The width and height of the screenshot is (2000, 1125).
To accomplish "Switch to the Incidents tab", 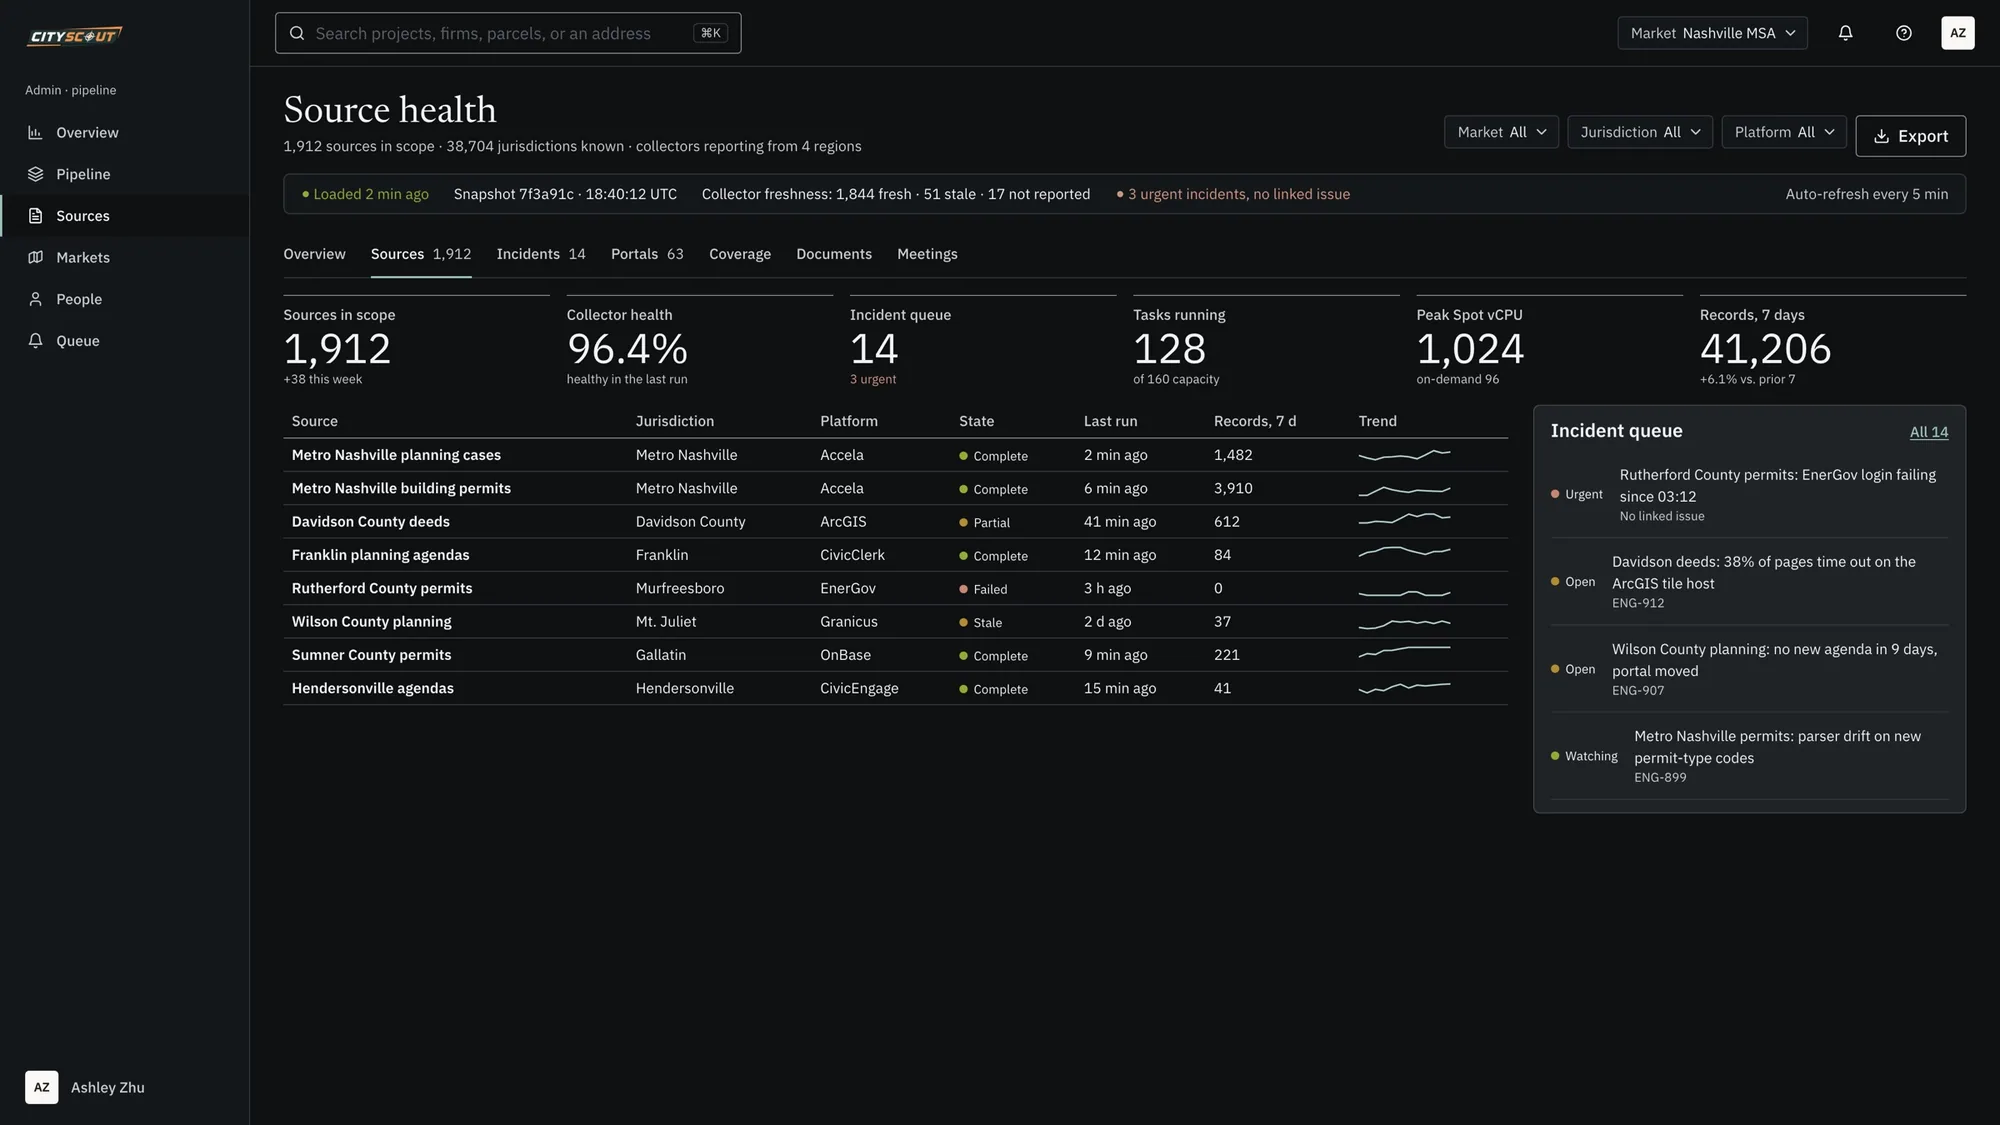I will pyautogui.click(x=541, y=254).
